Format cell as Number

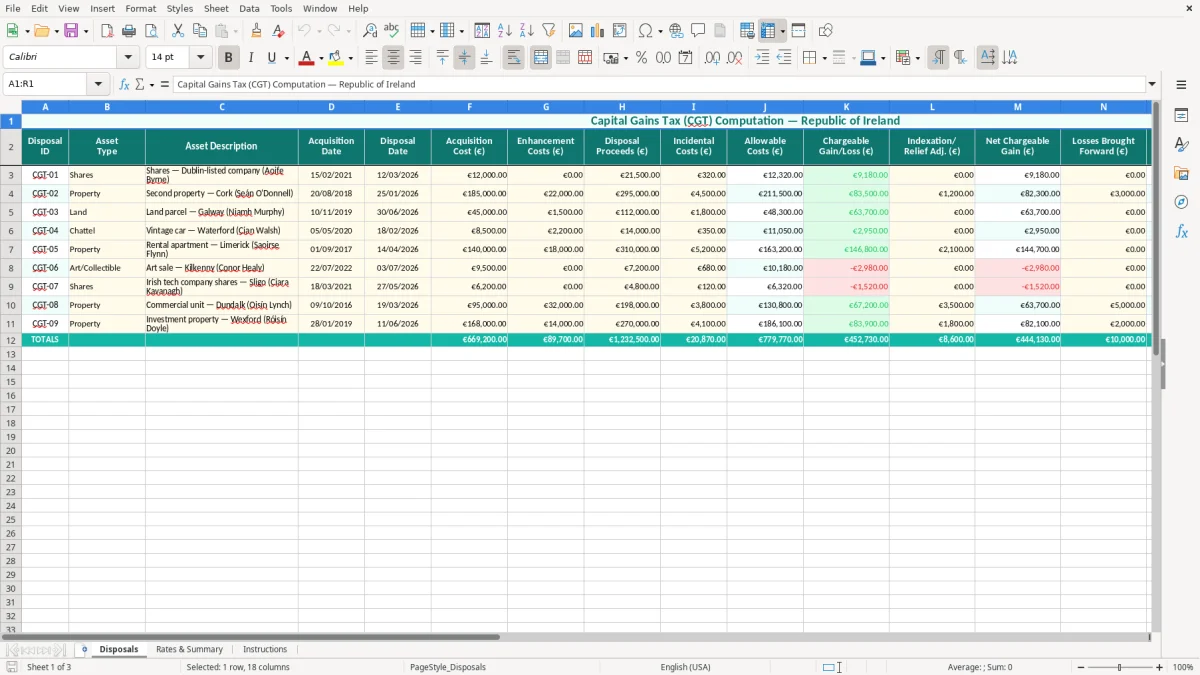click(x=663, y=58)
